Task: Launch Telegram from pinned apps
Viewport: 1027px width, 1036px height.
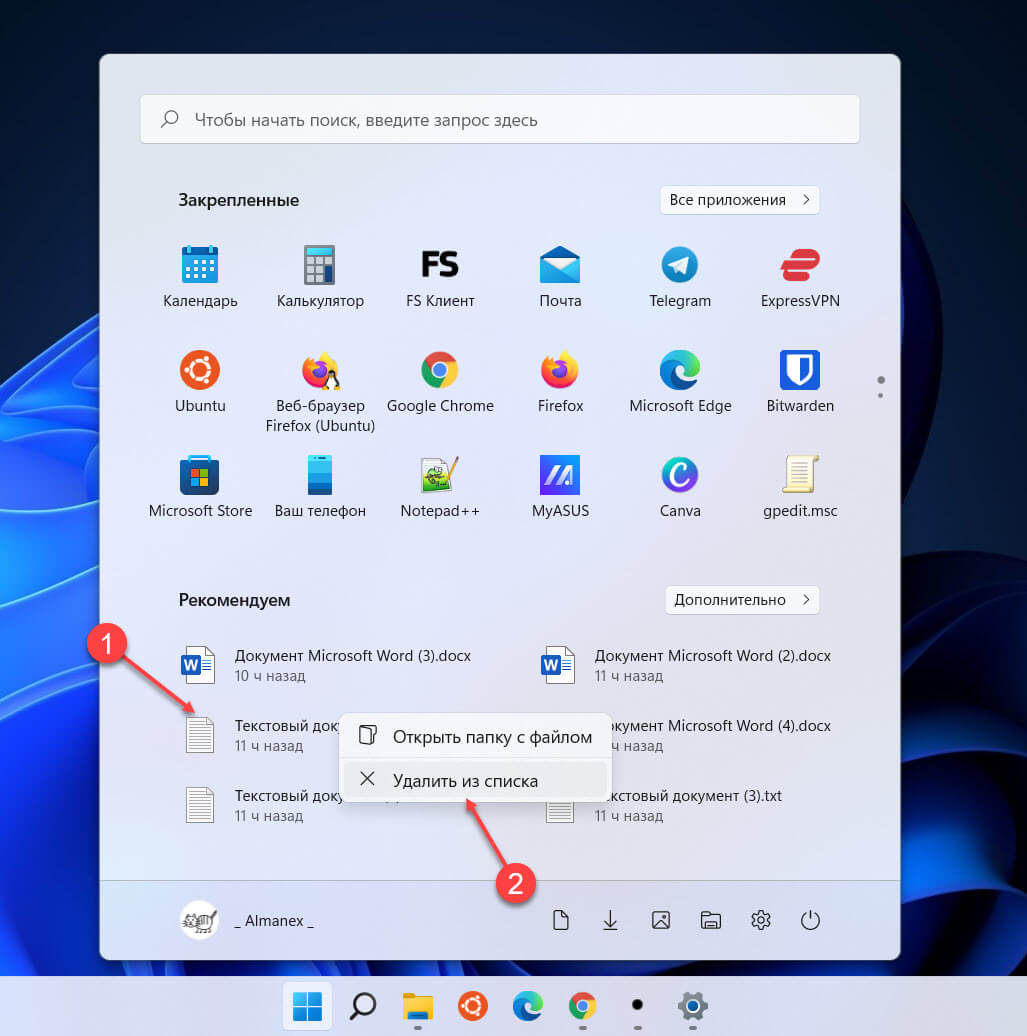Action: pos(680,277)
